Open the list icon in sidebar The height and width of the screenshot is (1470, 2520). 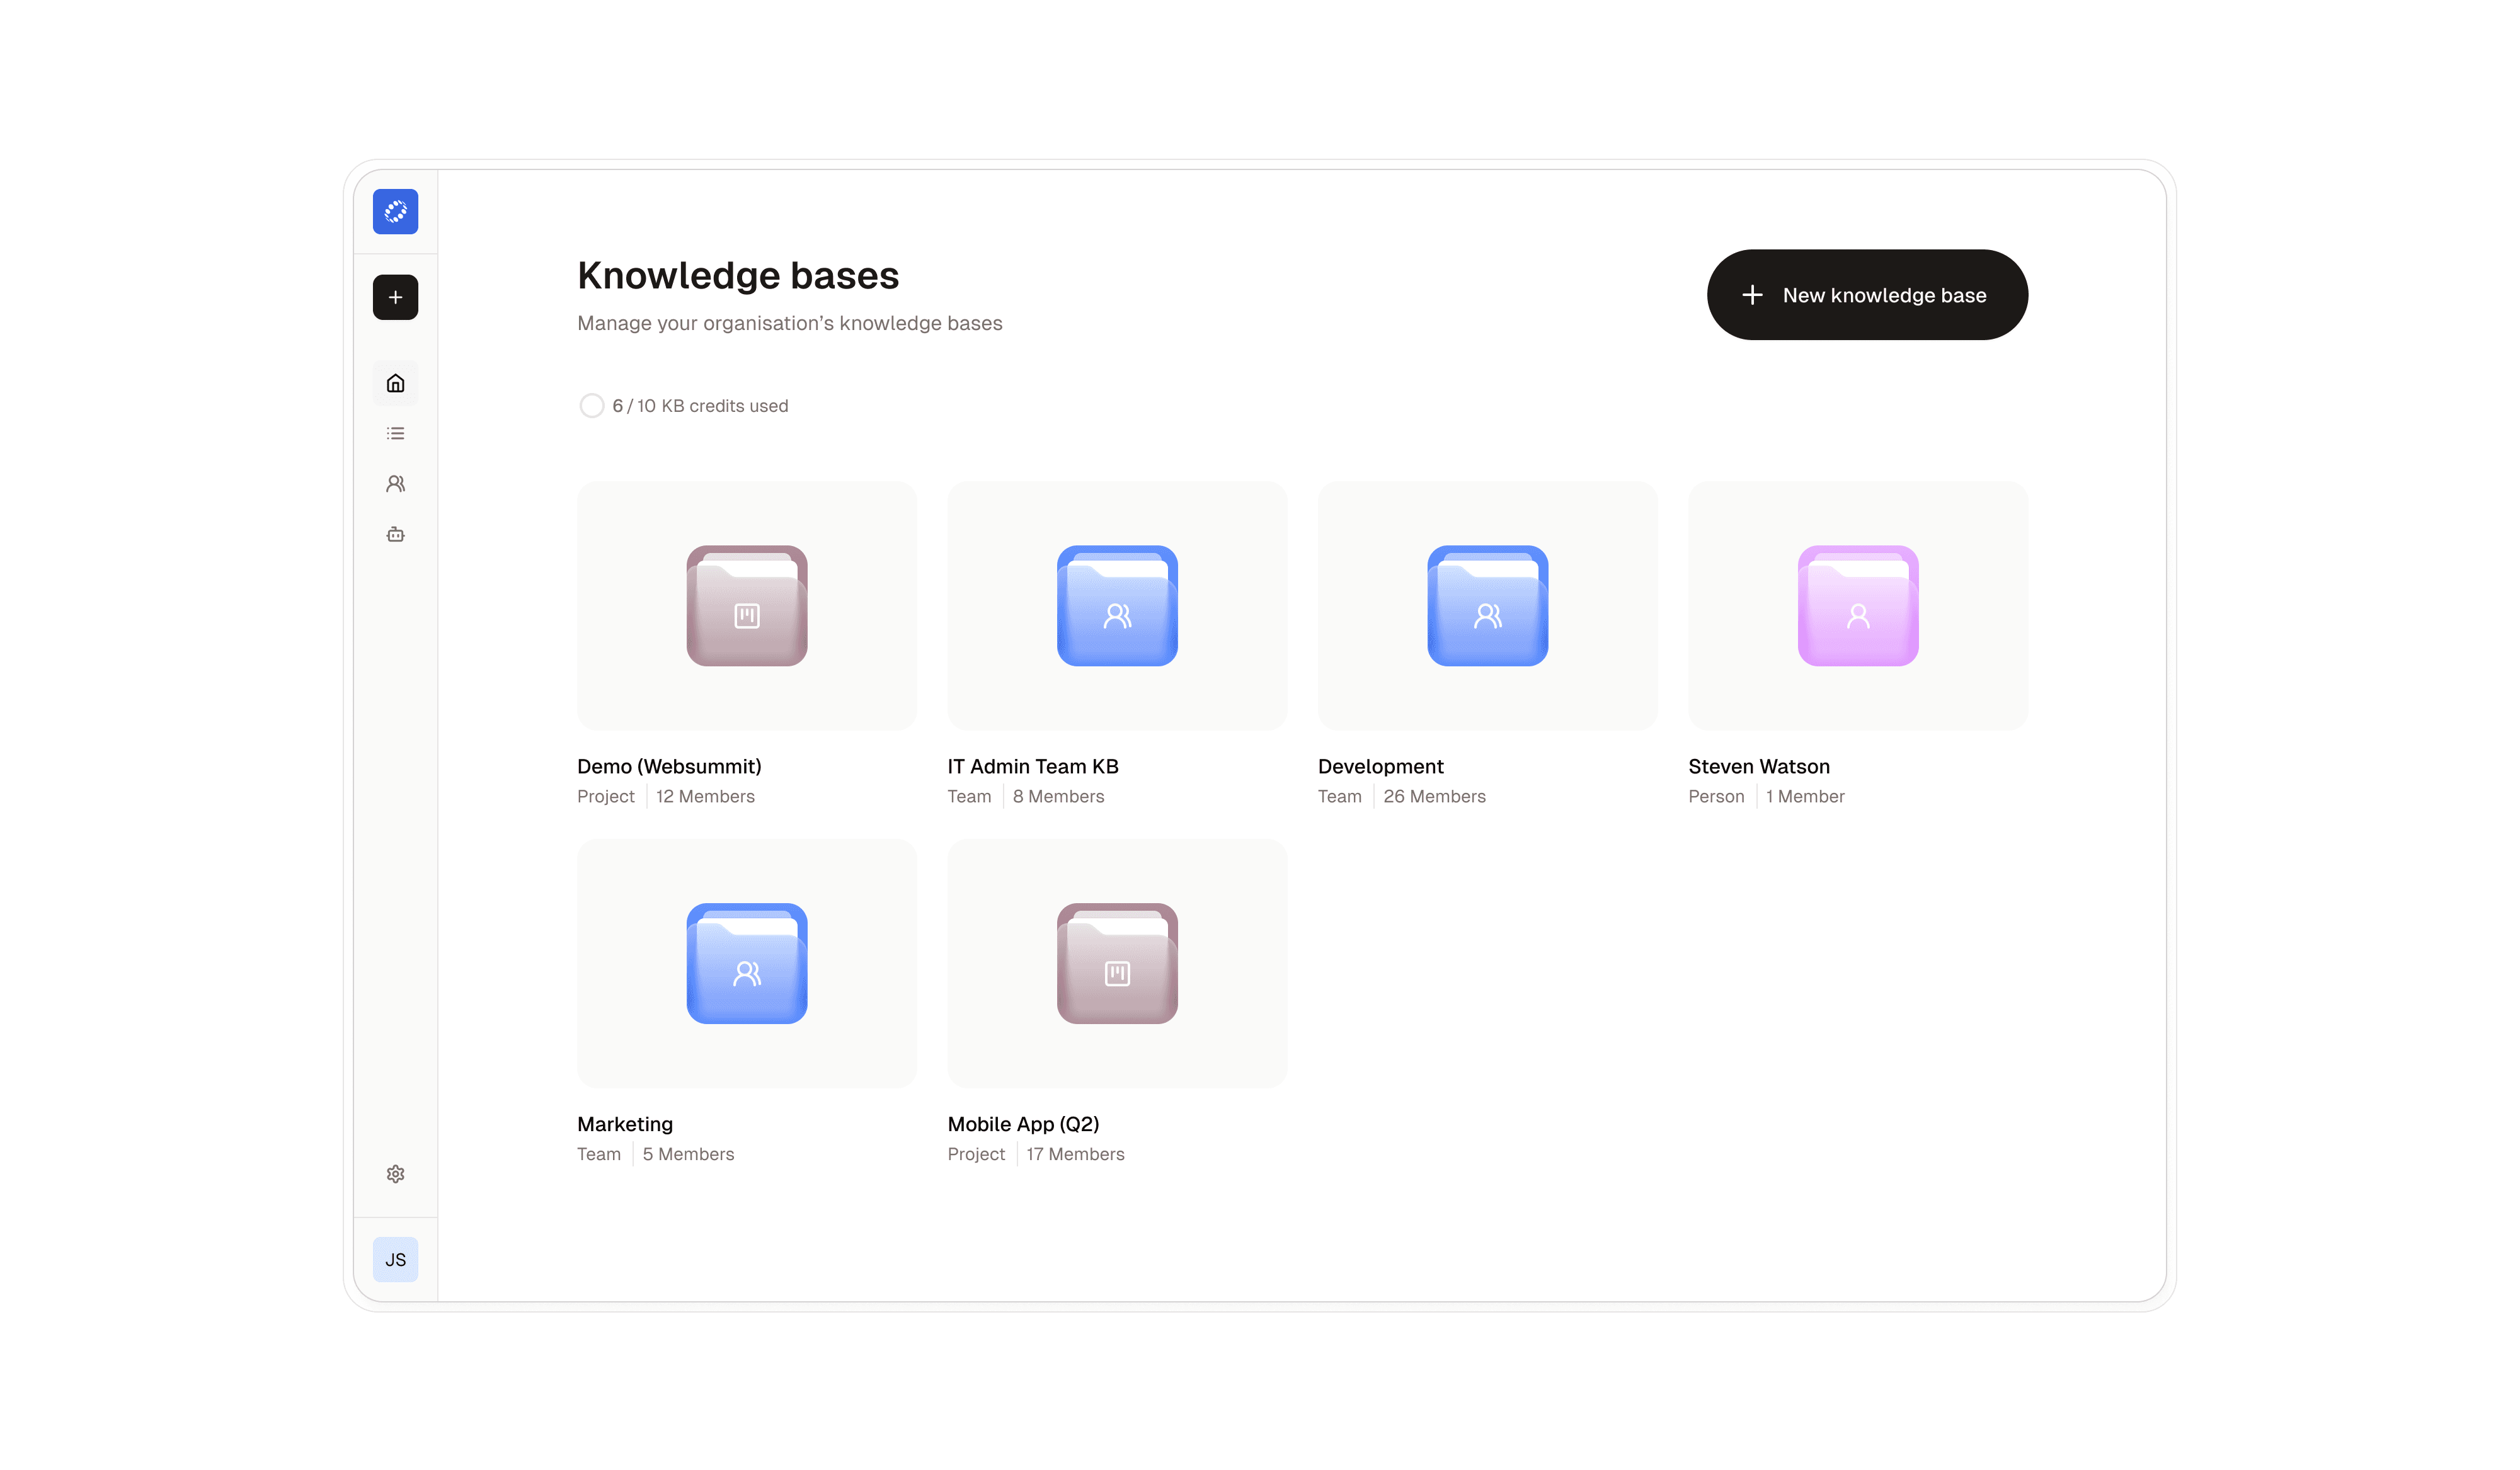[395, 433]
